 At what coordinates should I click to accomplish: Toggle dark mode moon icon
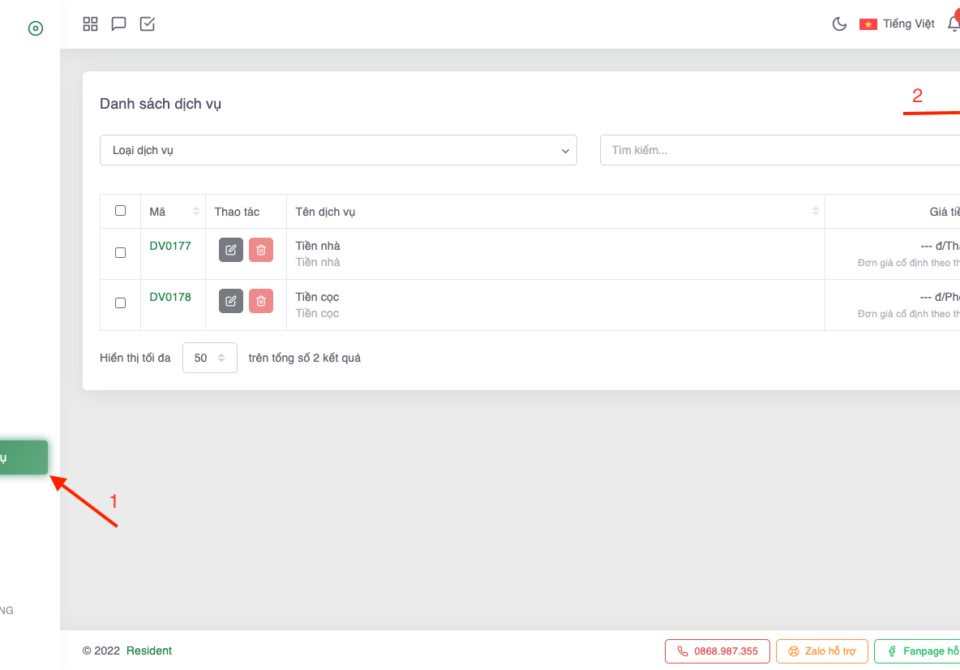[840, 24]
